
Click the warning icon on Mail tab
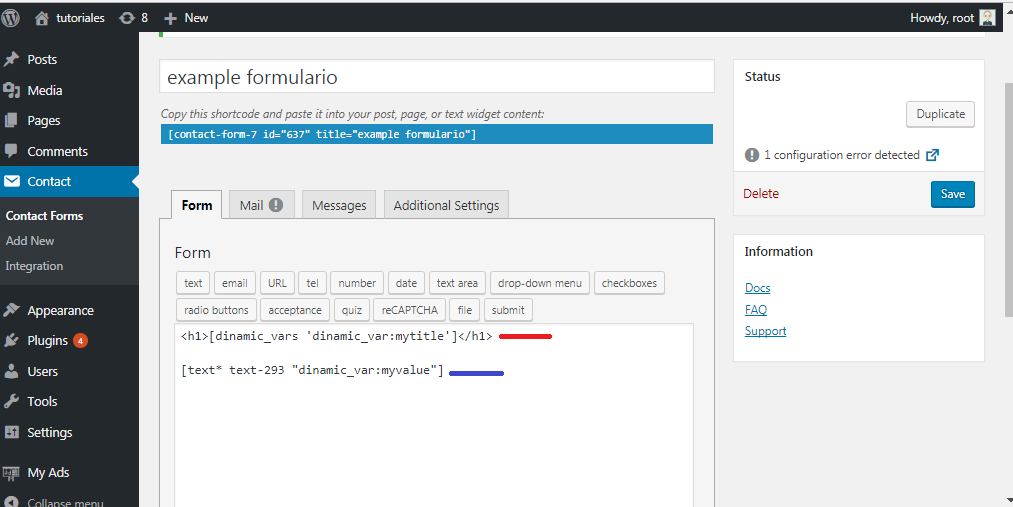tap(276, 205)
